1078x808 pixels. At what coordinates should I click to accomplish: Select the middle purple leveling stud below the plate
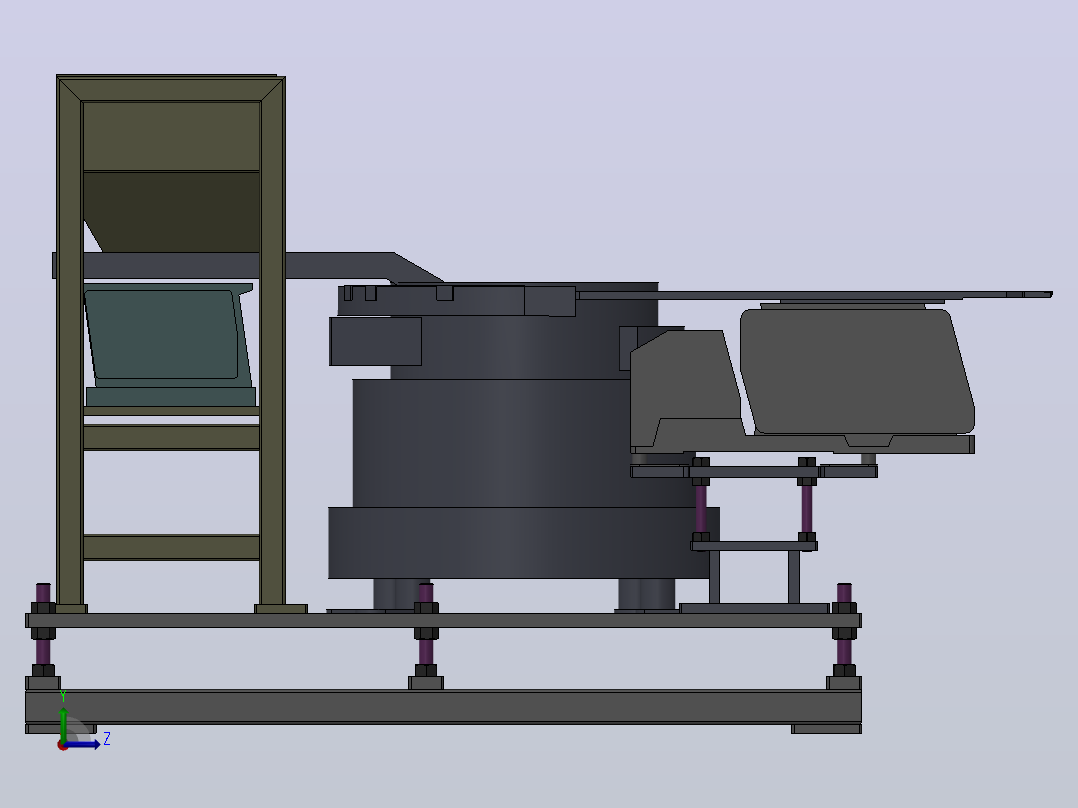(426, 651)
